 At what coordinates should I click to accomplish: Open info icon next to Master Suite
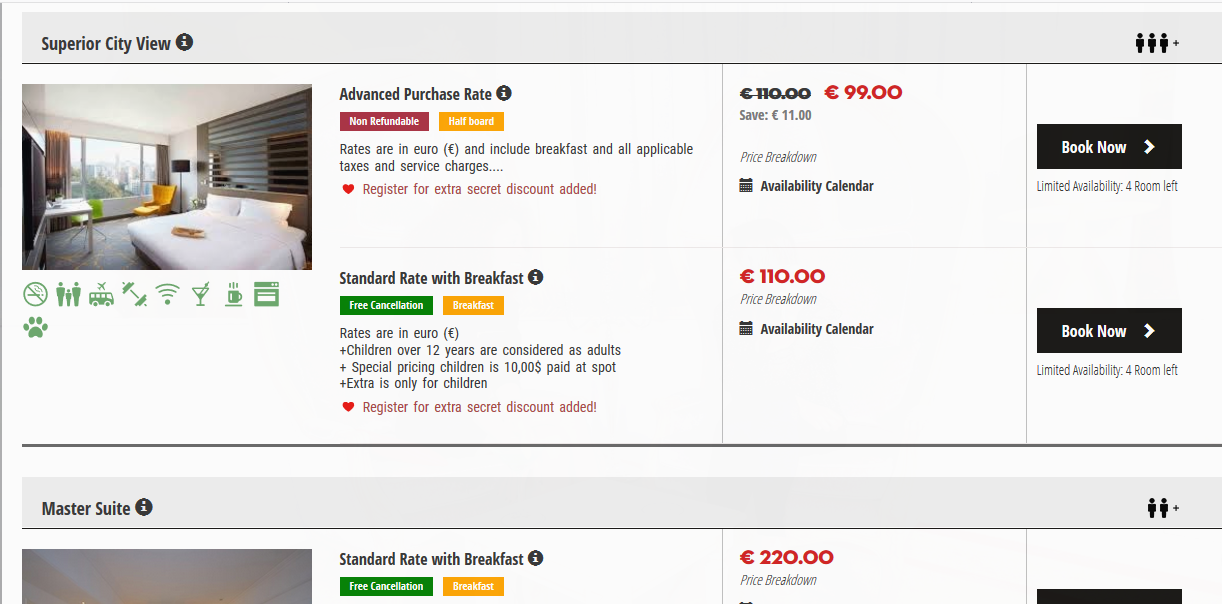point(144,507)
